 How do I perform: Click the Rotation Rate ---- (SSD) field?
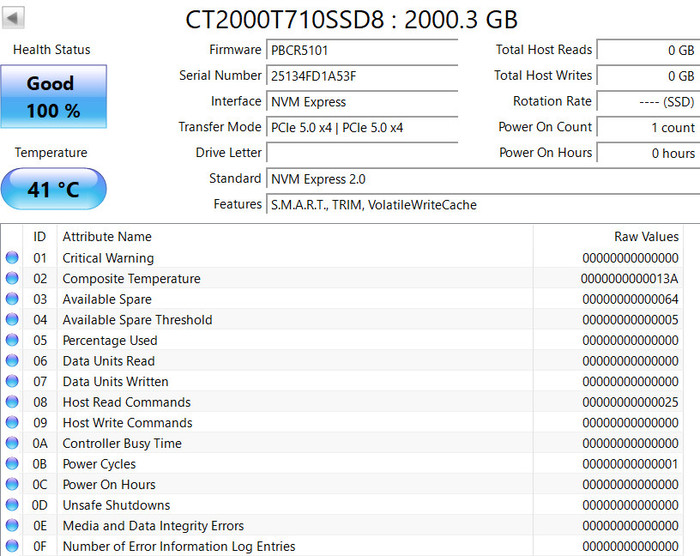pyautogui.click(x=648, y=102)
